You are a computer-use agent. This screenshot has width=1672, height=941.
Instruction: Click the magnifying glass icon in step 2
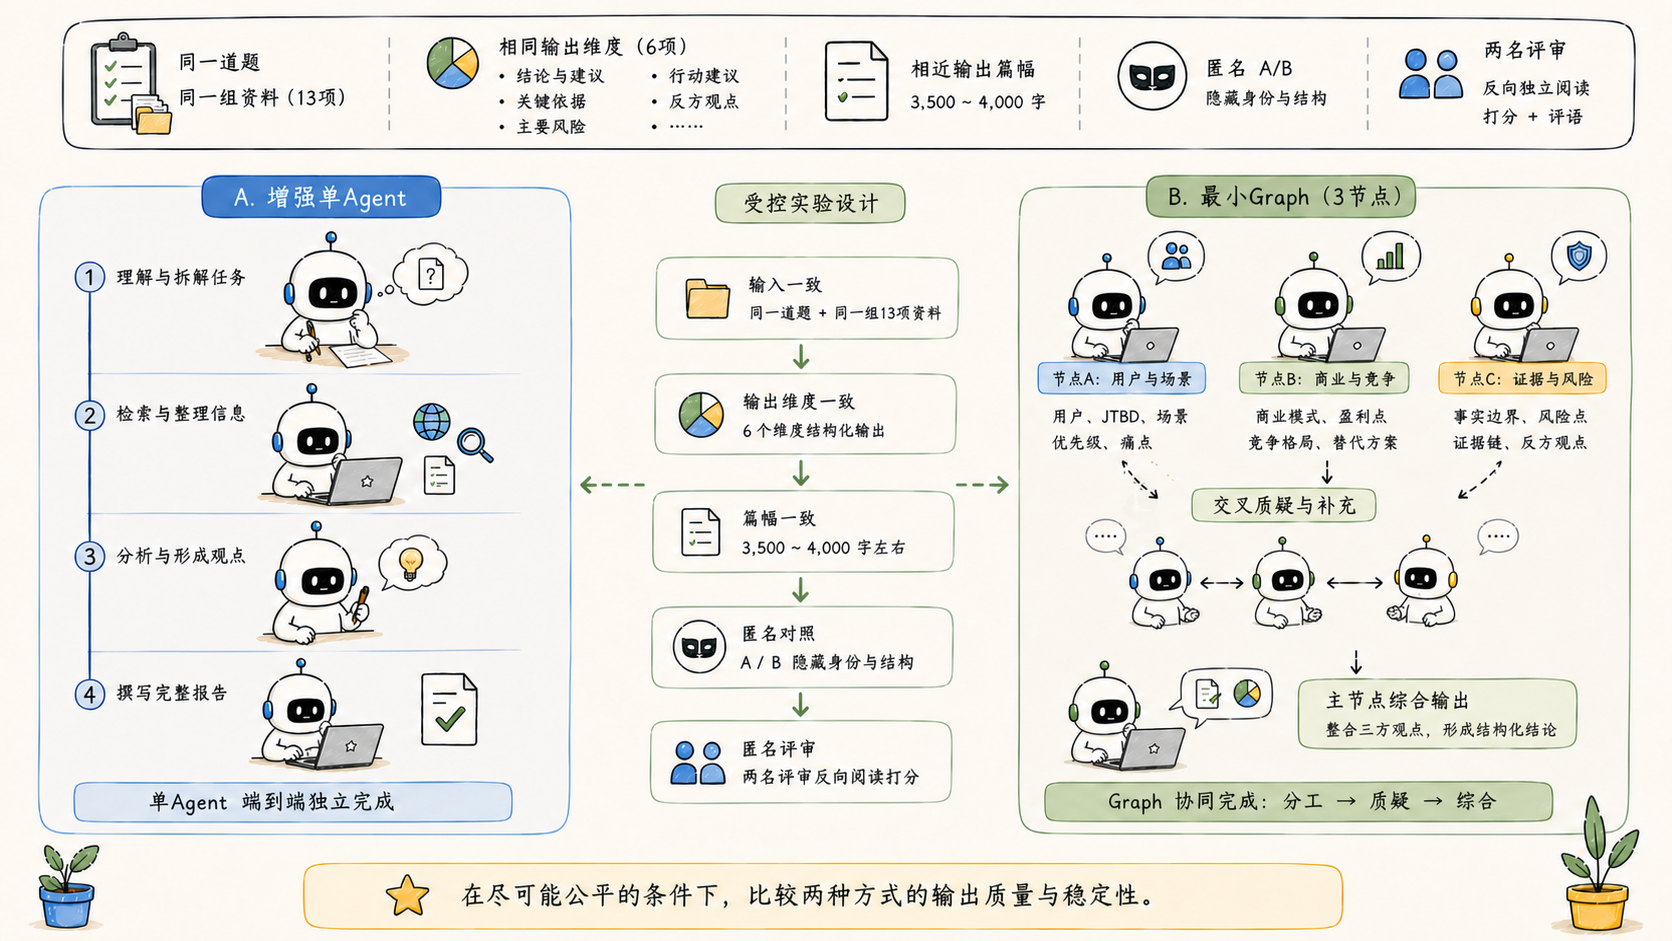coord(475,445)
